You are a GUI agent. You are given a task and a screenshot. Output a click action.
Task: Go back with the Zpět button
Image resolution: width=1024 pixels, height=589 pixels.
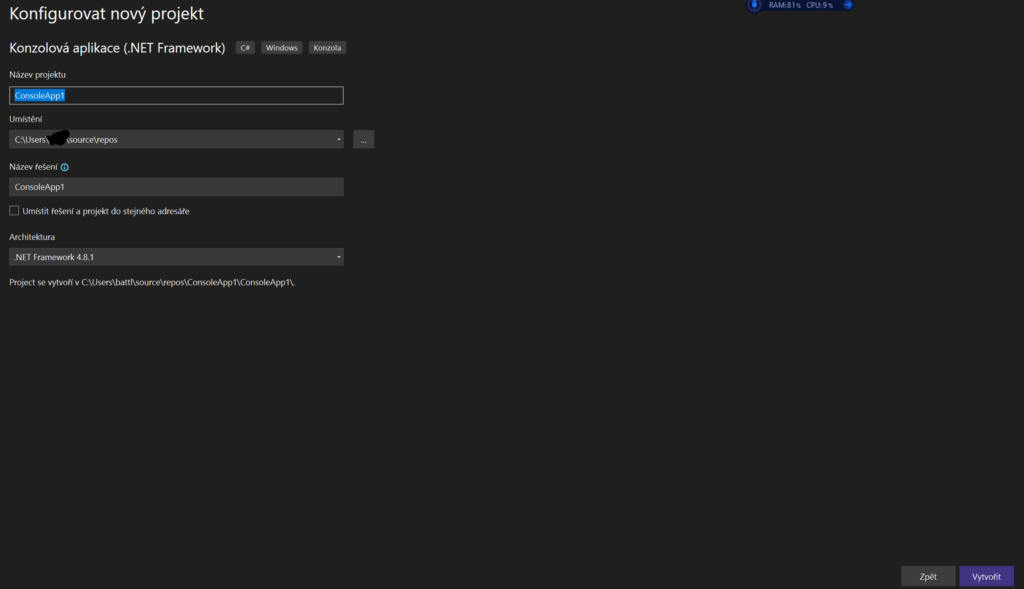click(x=927, y=577)
